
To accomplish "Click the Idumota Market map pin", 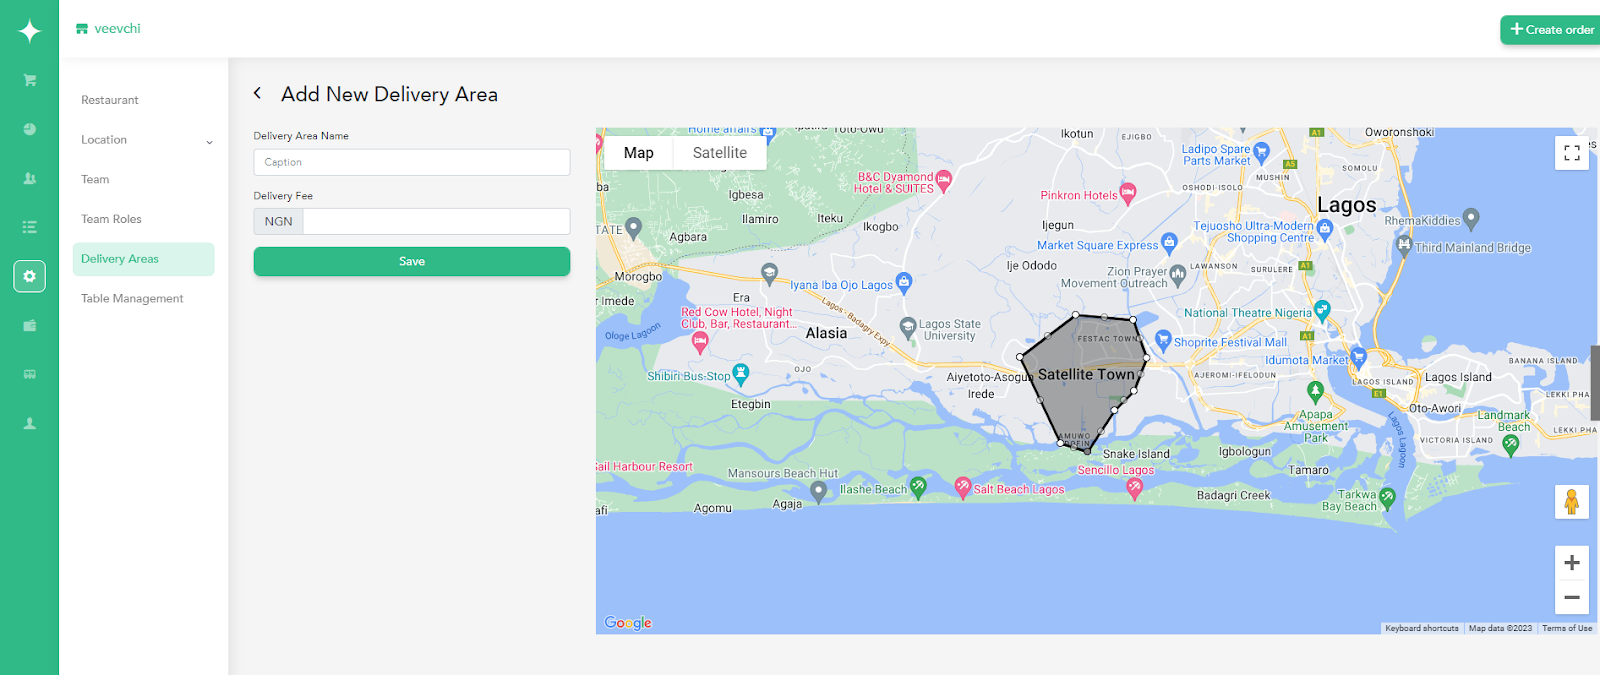I will tap(1358, 356).
